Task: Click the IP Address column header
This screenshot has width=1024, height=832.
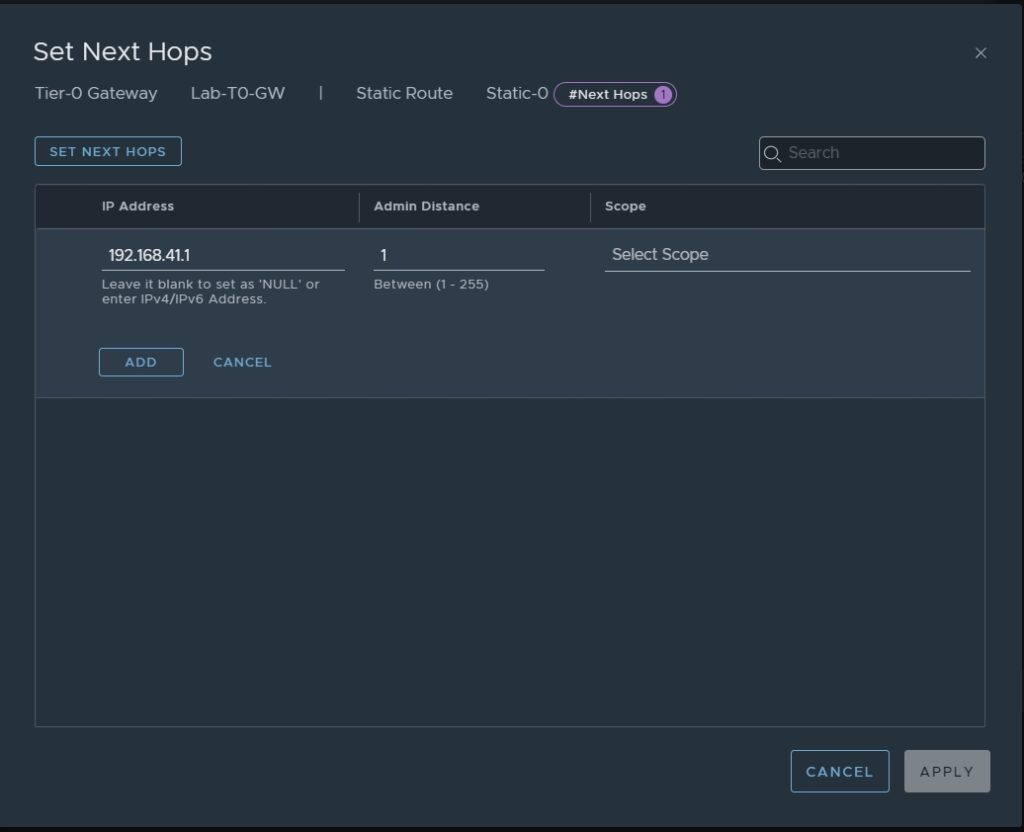Action: click(138, 206)
